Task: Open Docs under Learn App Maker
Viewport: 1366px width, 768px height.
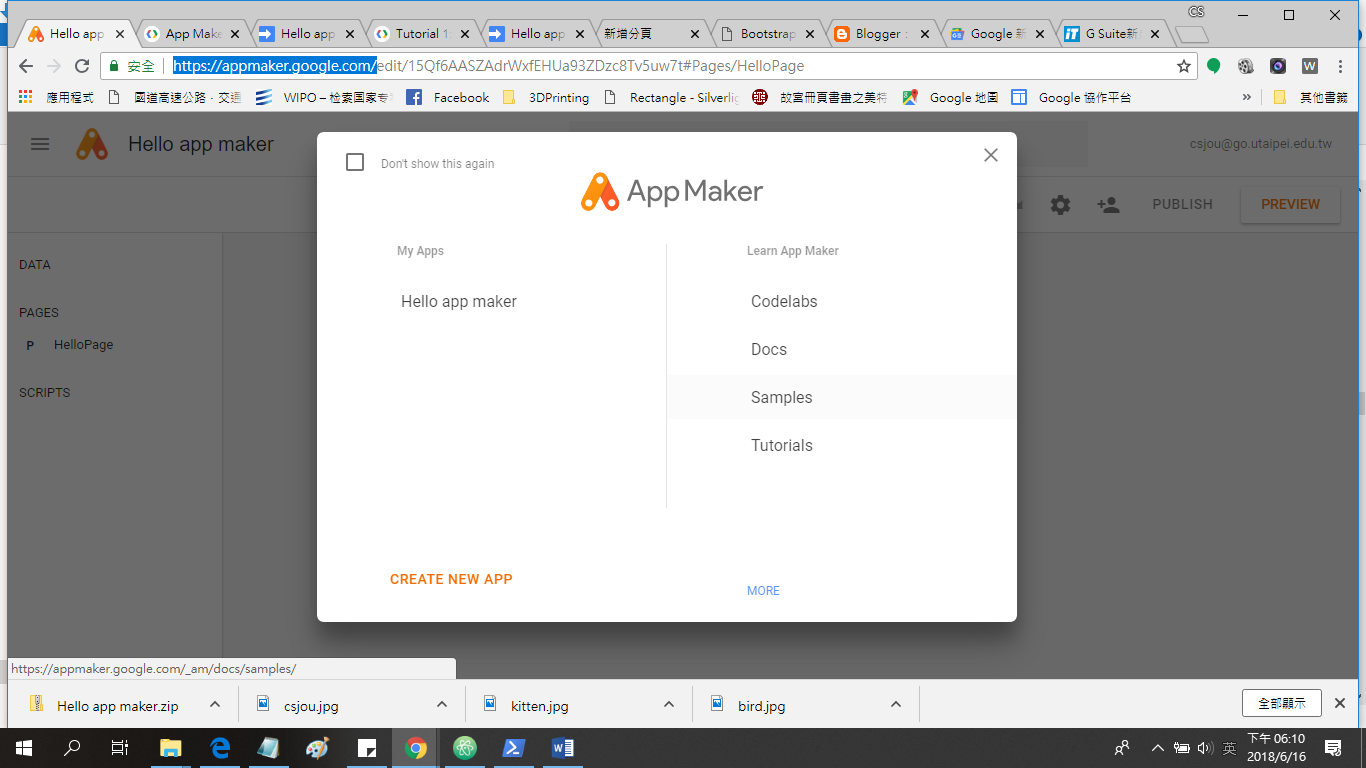Action: coord(769,349)
